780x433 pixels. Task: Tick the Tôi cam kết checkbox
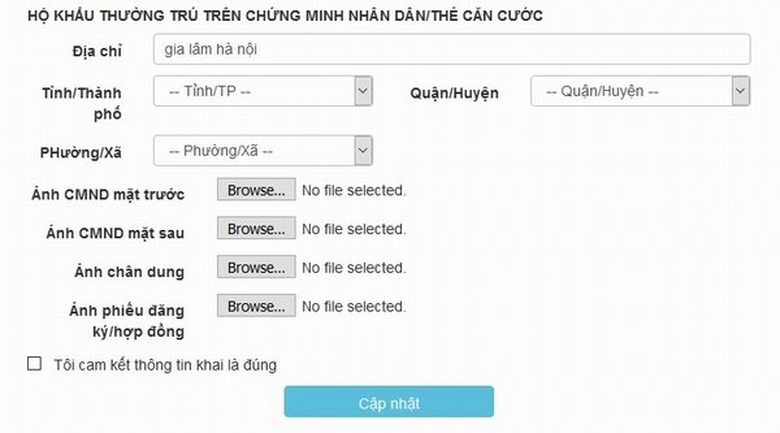[34, 364]
